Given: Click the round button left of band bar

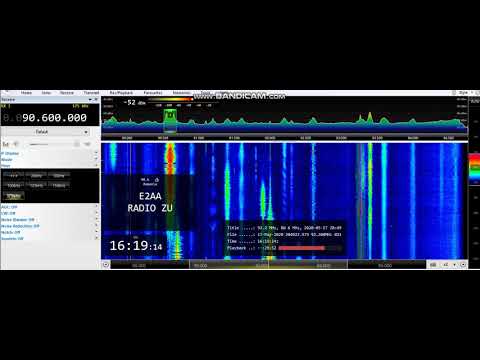Looking at the screenshot, I should [106, 265].
